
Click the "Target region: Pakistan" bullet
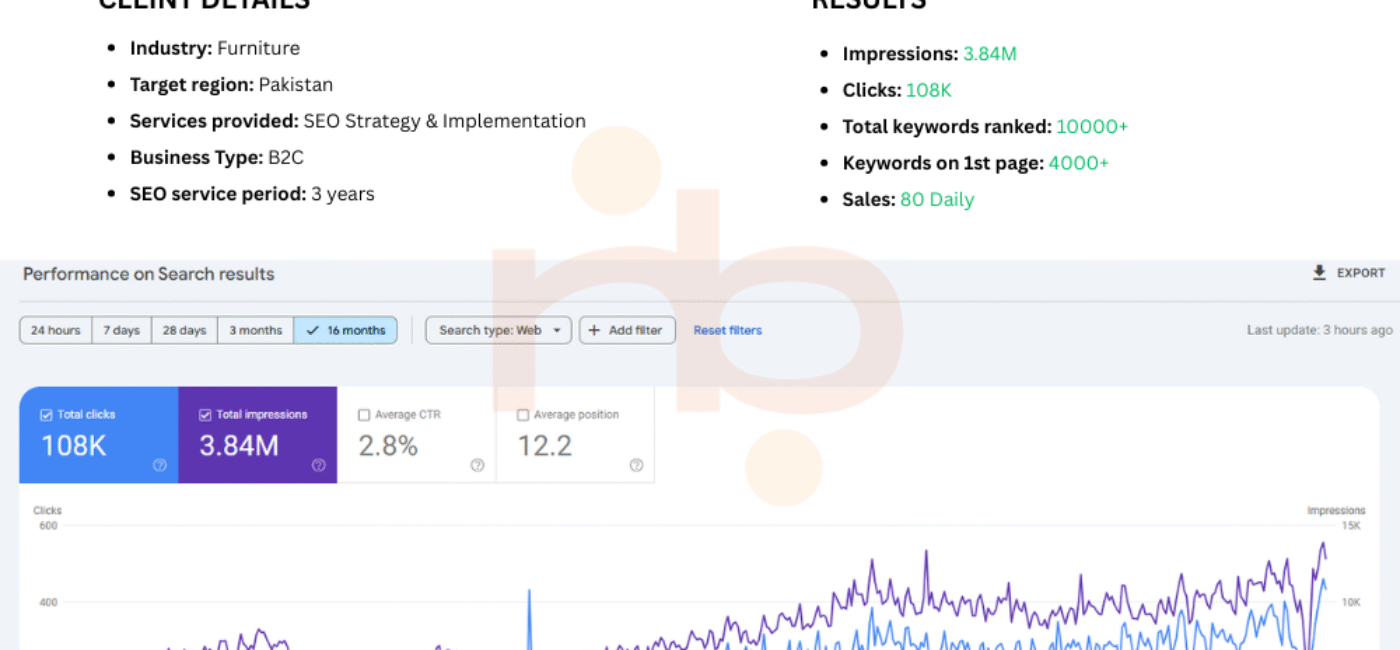coord(231,85)
